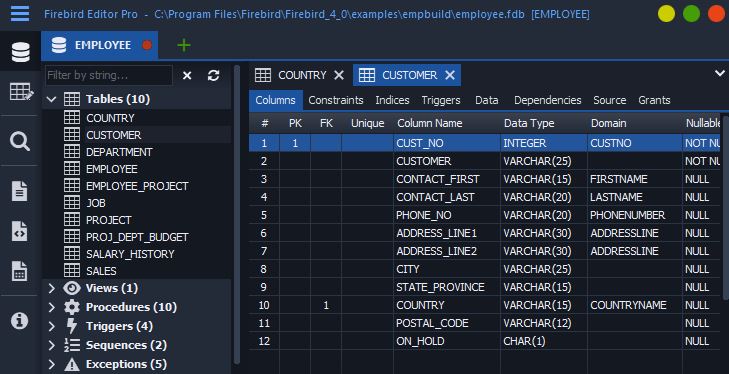Select PROJECT table in tree
The height and width of the screenshot is (374, 729).
click(109, 220)
